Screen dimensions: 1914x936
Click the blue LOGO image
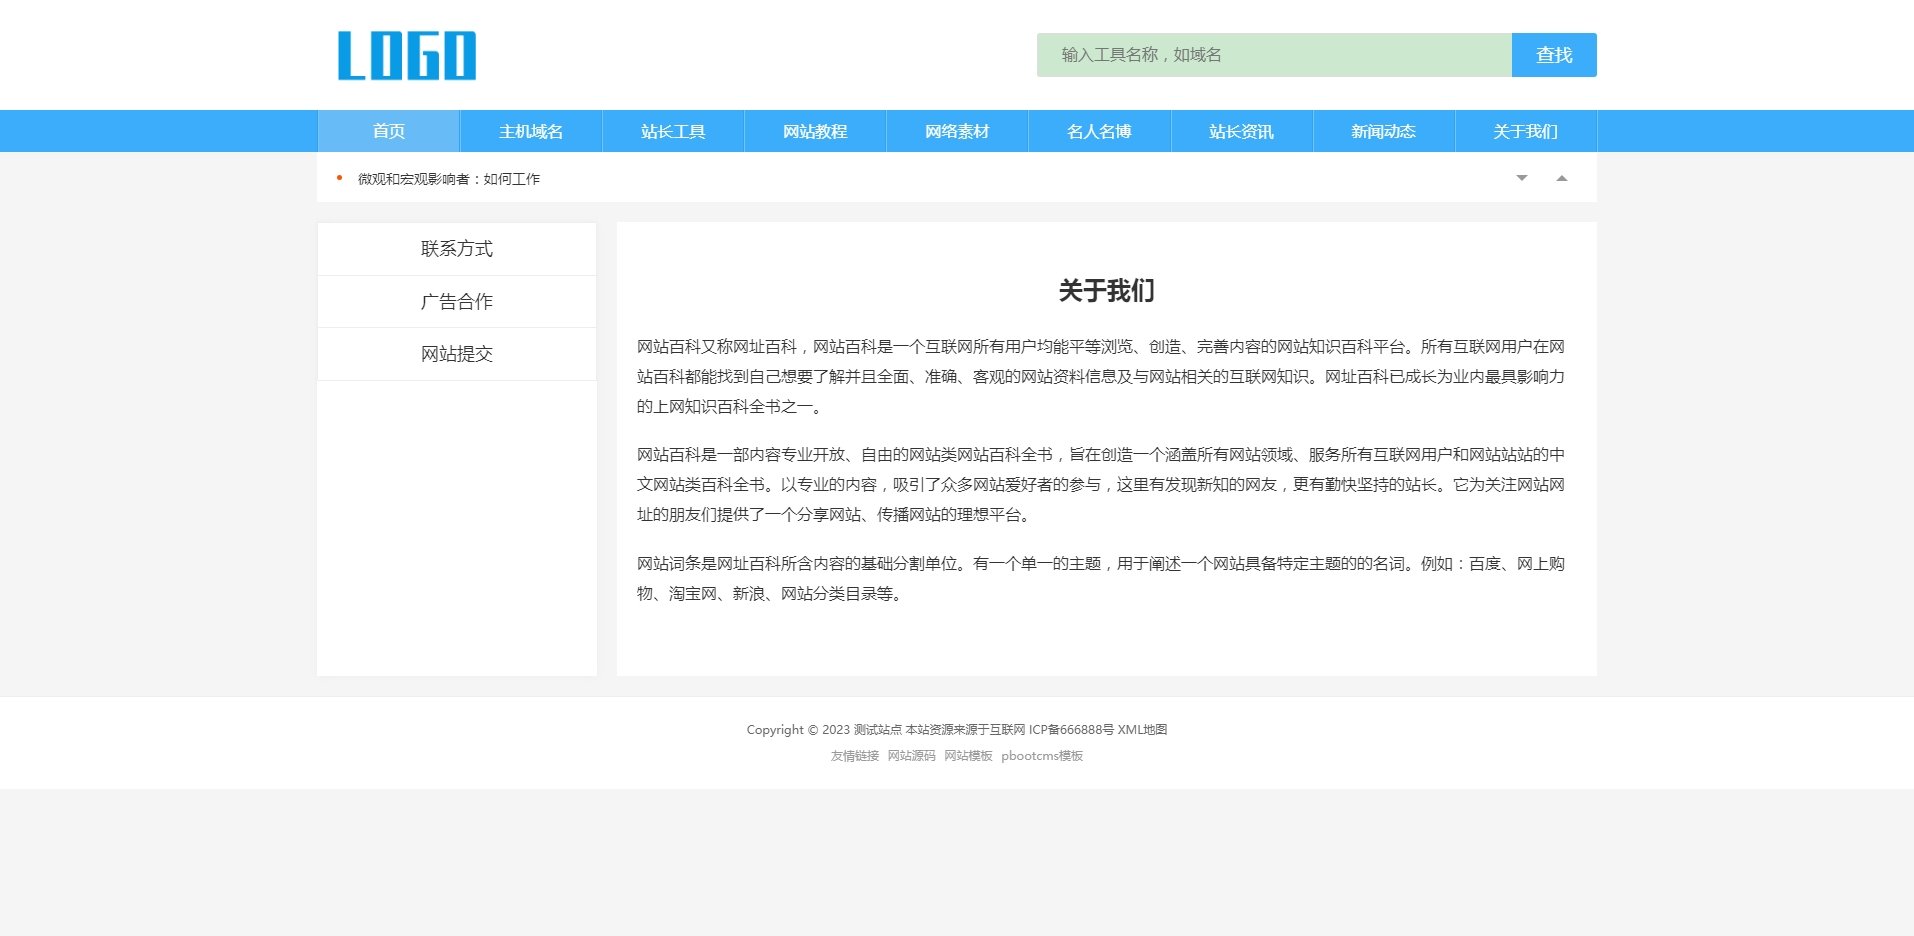click(404, 56)
